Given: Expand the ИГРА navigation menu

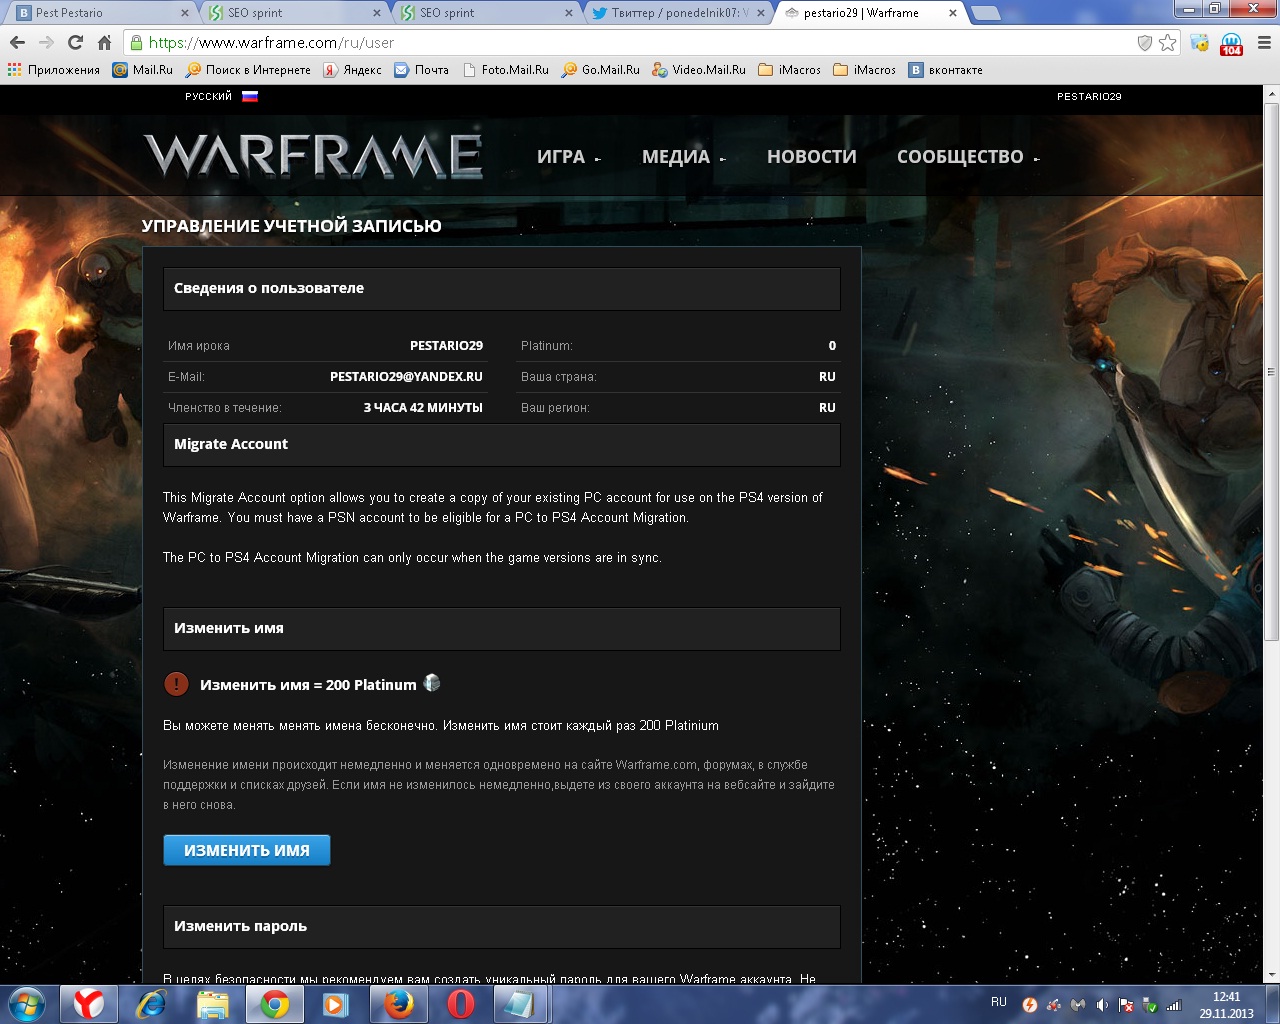Looking at the screenshot, I should (568, 157).
